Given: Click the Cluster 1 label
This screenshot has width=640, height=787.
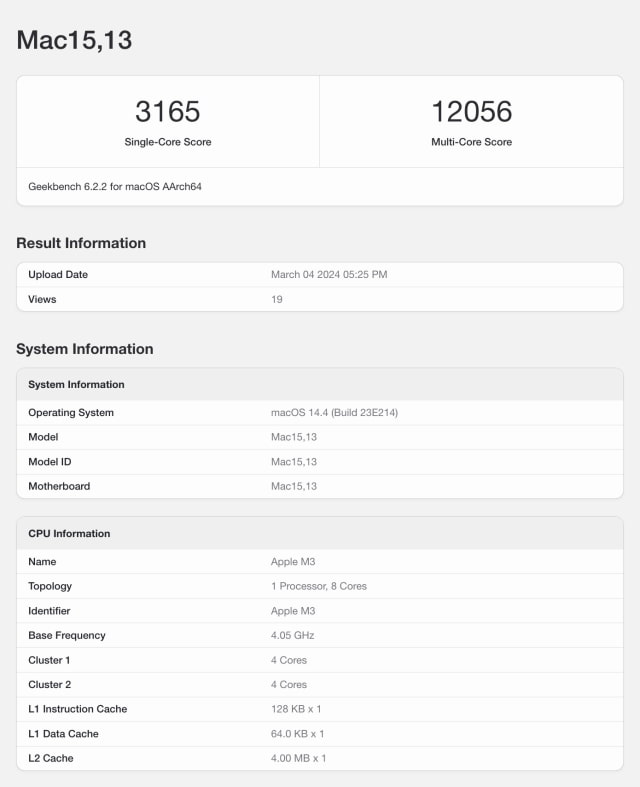Looking at the screenshot, I should click(x=49, y=660).
